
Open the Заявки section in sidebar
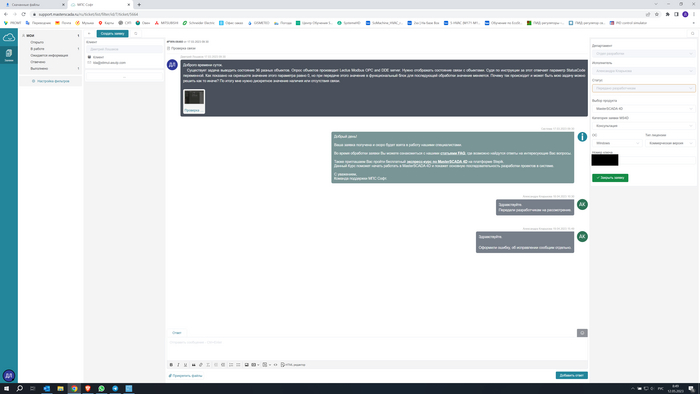point(8,55)
